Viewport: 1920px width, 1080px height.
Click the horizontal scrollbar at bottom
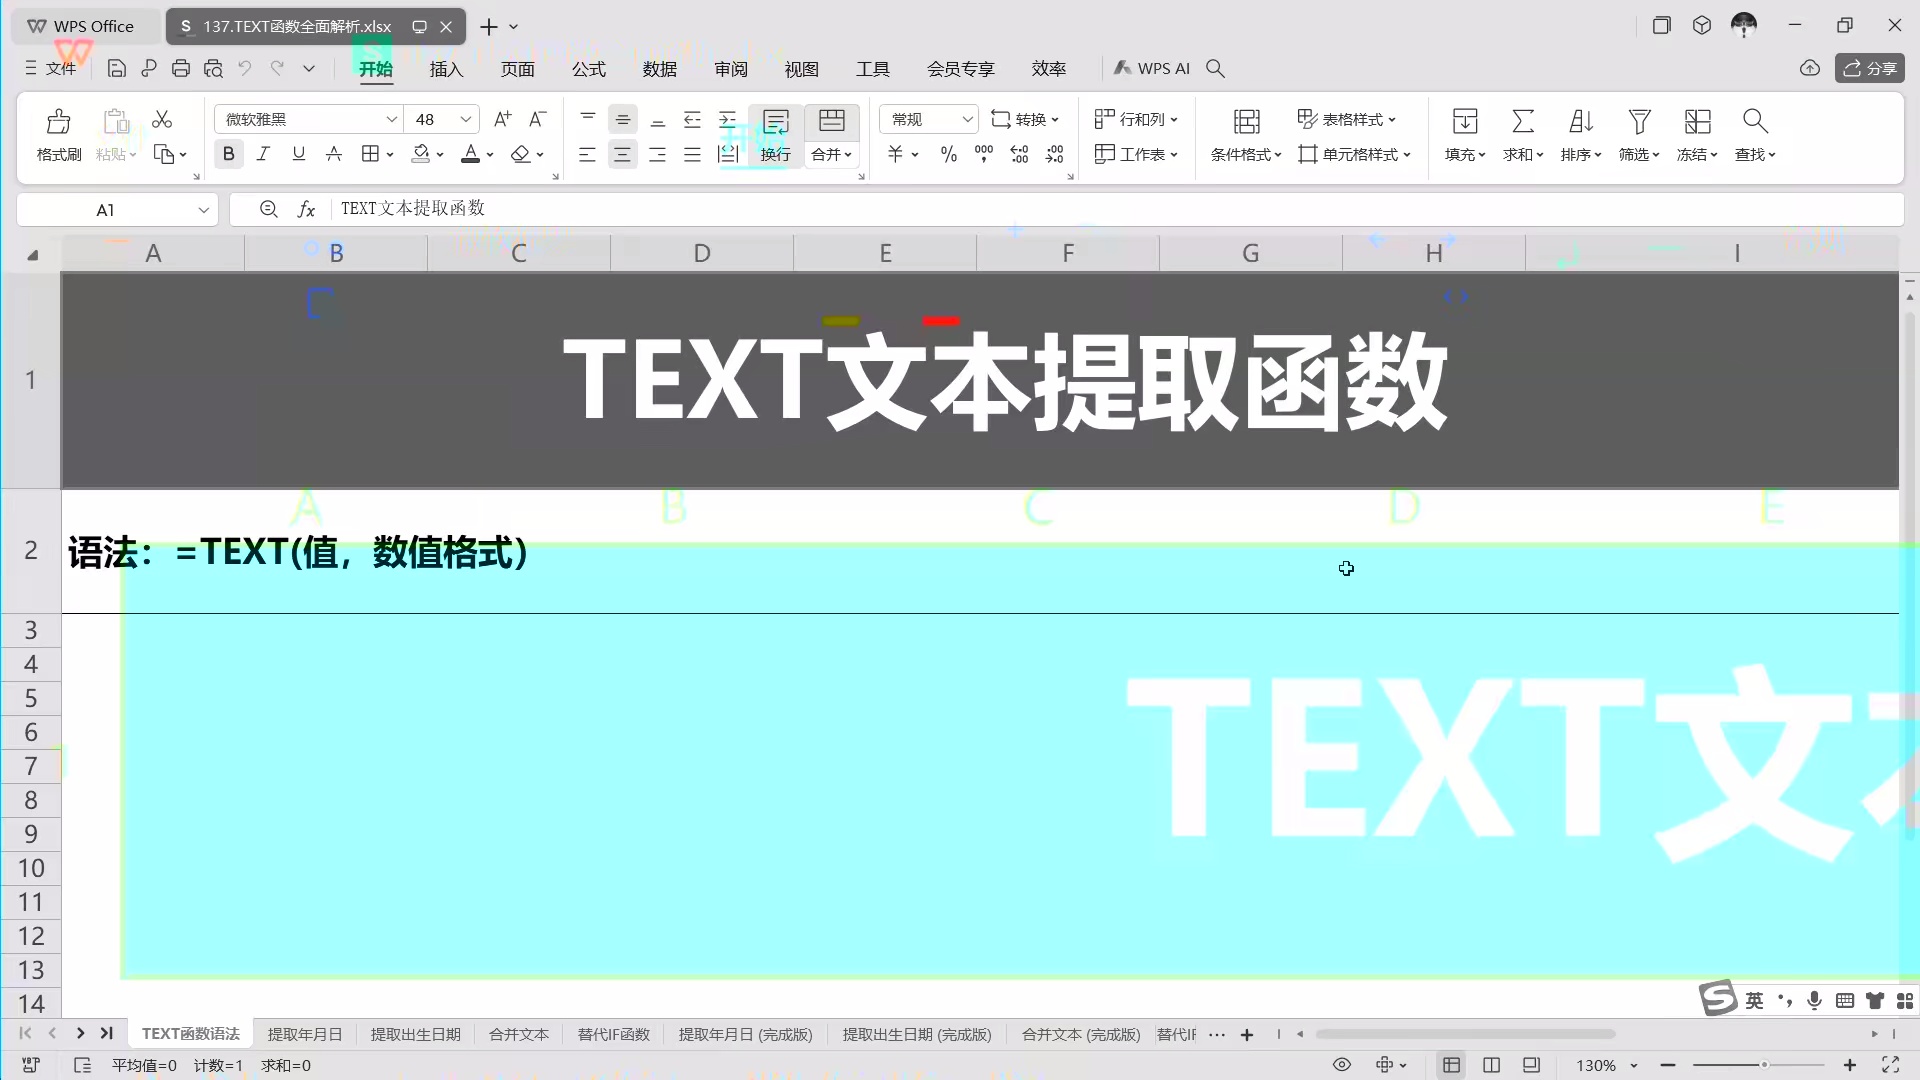(1465, 1034)
